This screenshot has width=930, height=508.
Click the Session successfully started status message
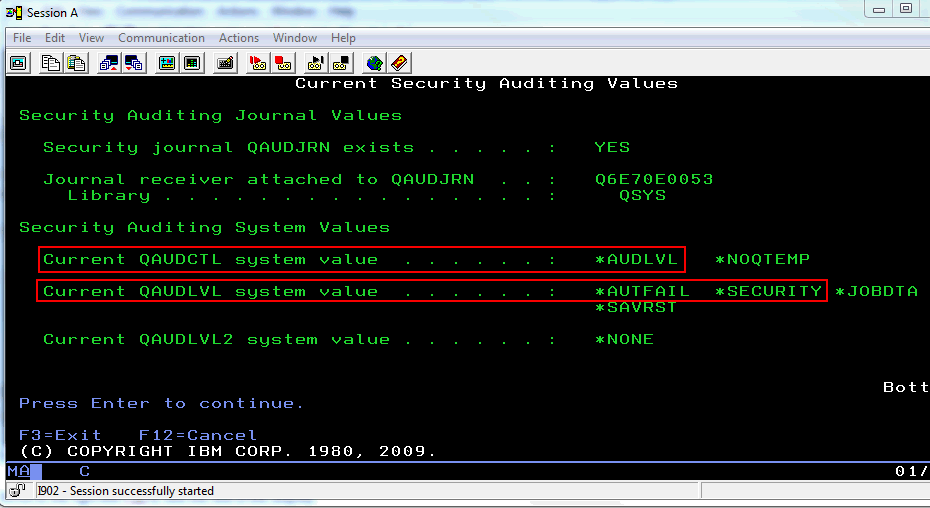tap(125, 491)
